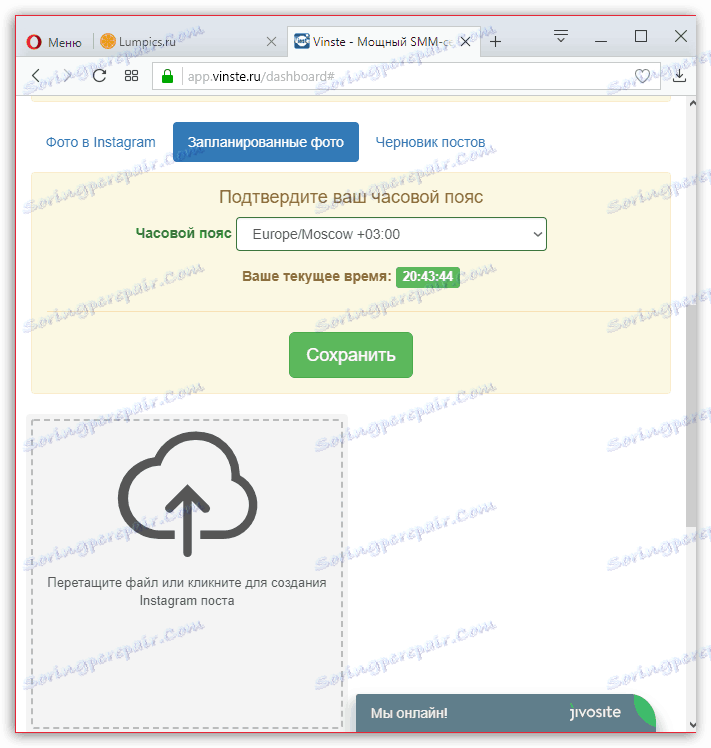This screenshot has height=748, width=711.
Task: Open the Opera Меню button
Action: click(54, 42)
